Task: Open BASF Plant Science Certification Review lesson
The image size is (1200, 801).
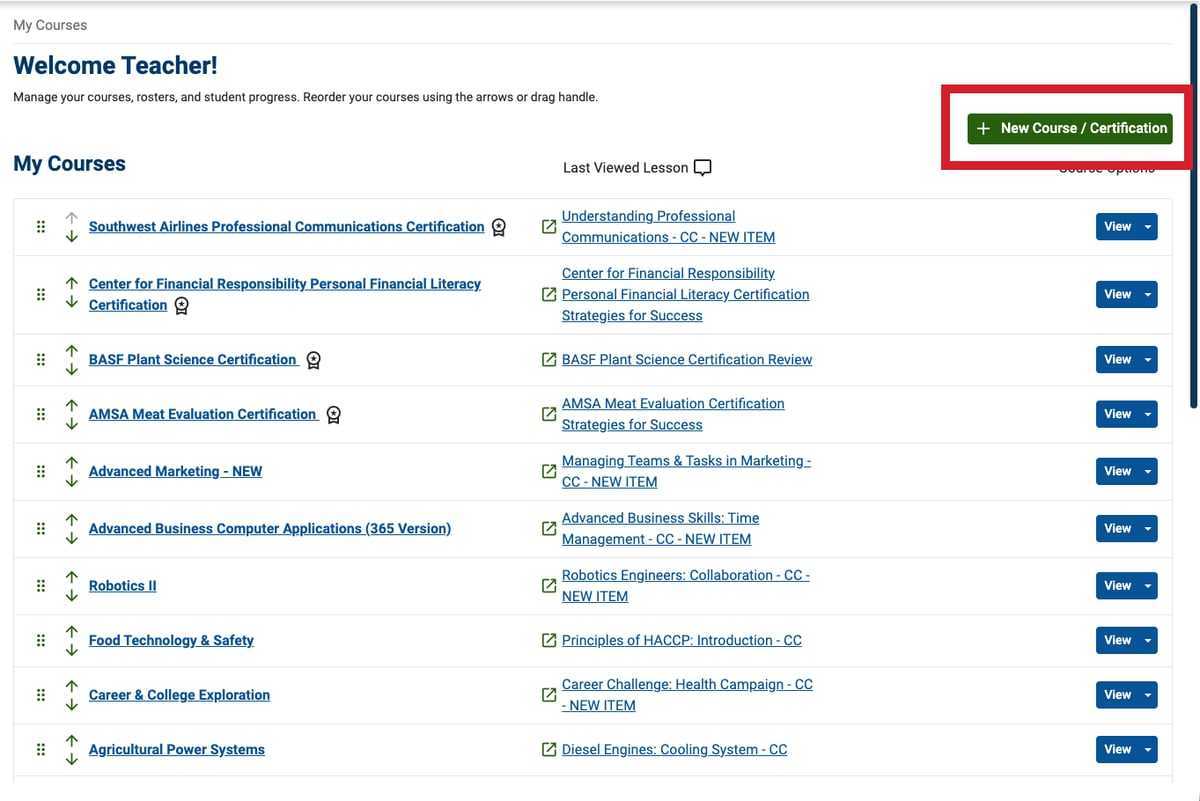Action: click(x=686, y=359)
